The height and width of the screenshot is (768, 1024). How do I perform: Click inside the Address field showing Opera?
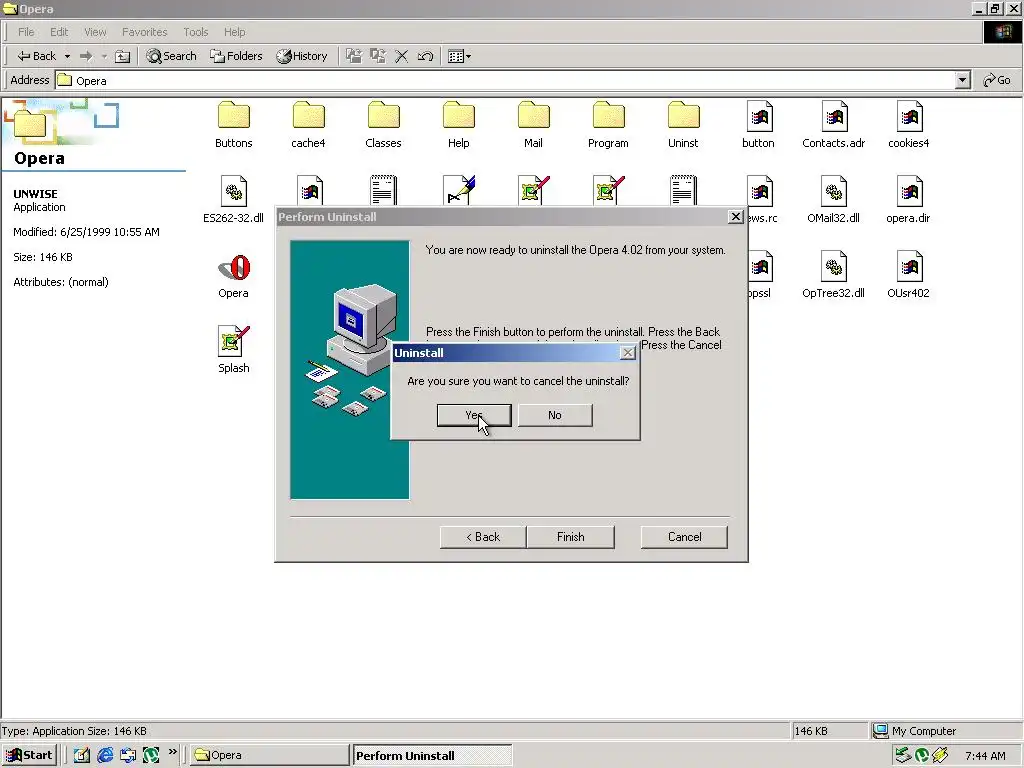(504, 80)
